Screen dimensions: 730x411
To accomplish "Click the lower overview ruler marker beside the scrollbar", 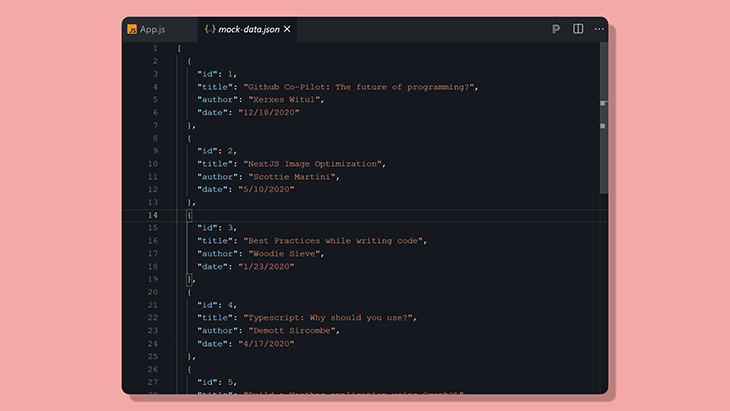I will (x=602, y=126).
